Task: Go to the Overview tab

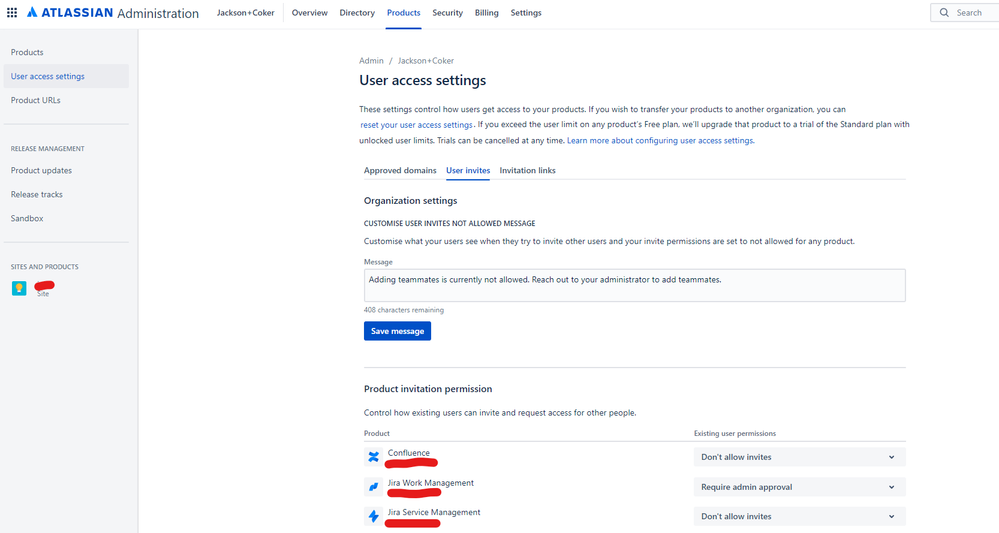Action: click(x=310, y=13)
